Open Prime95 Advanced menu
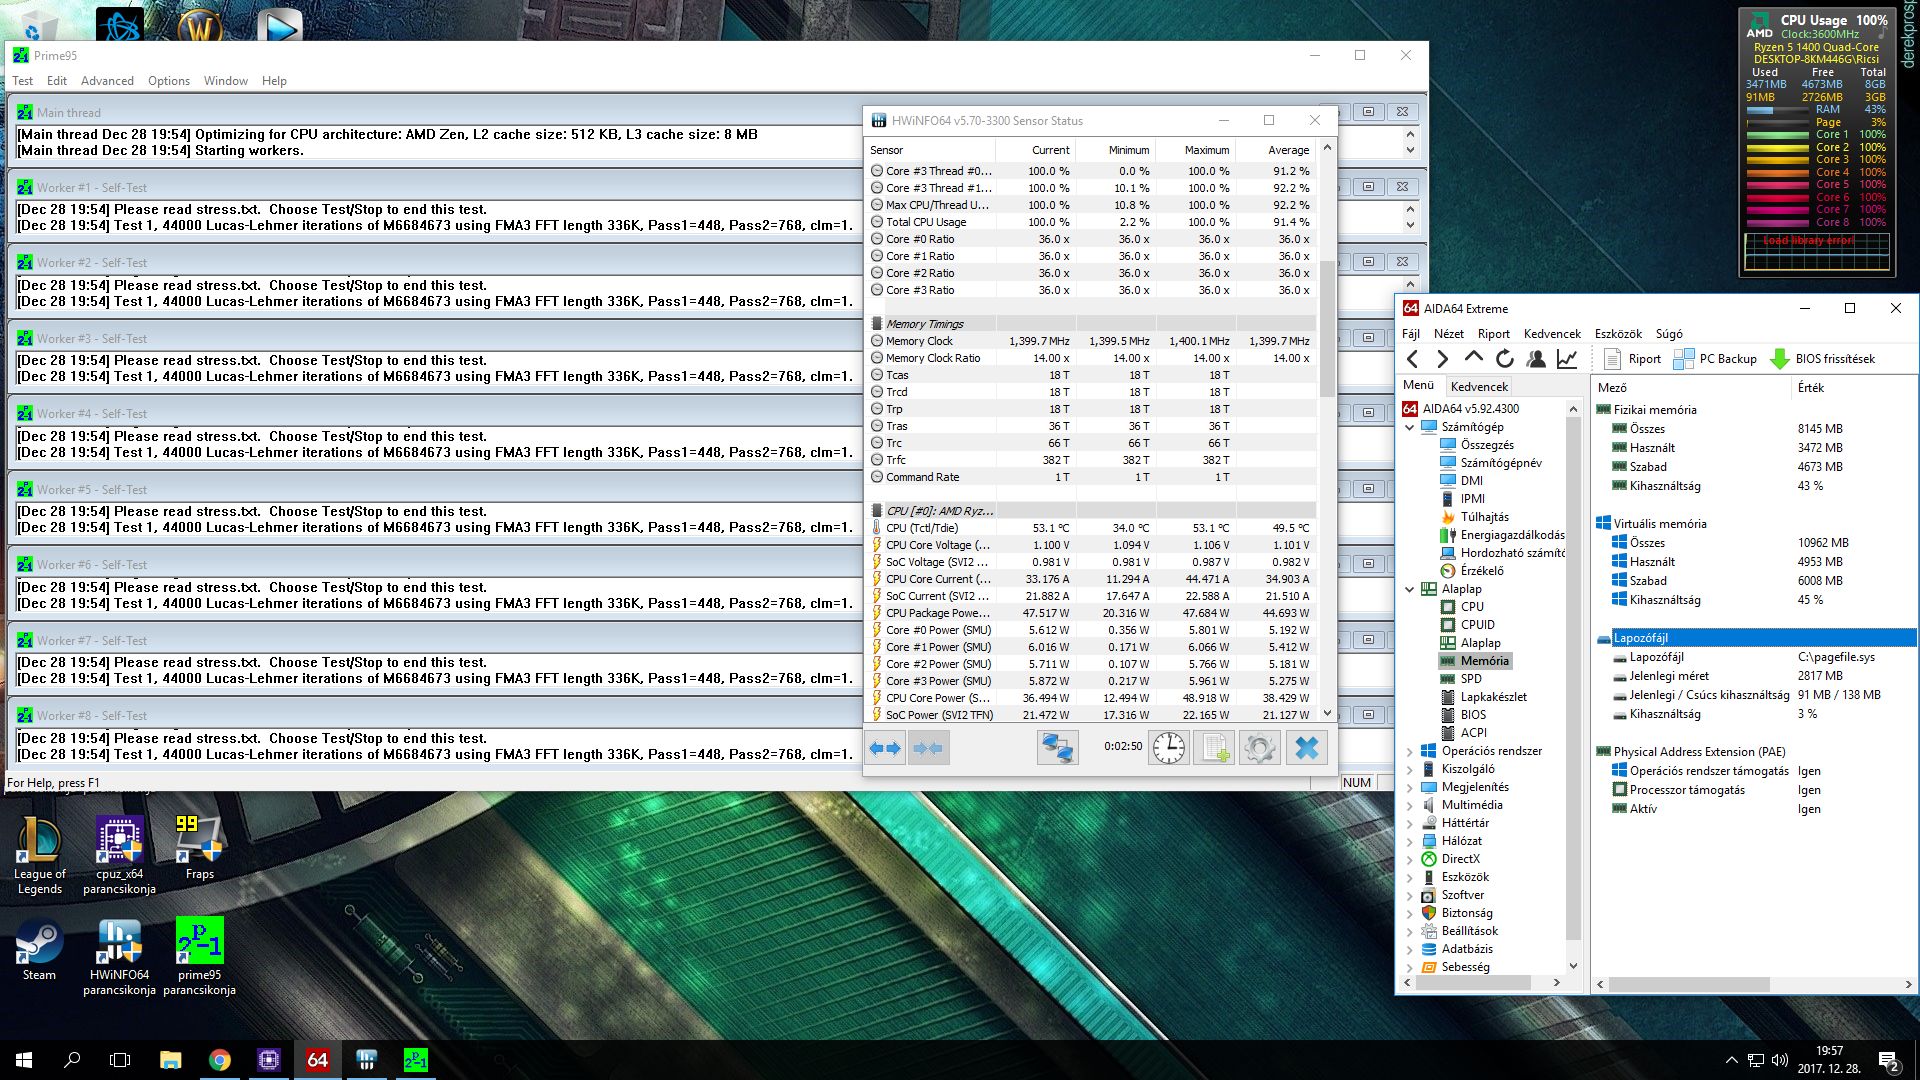Screen dimensions: 1920x1080 107,81
